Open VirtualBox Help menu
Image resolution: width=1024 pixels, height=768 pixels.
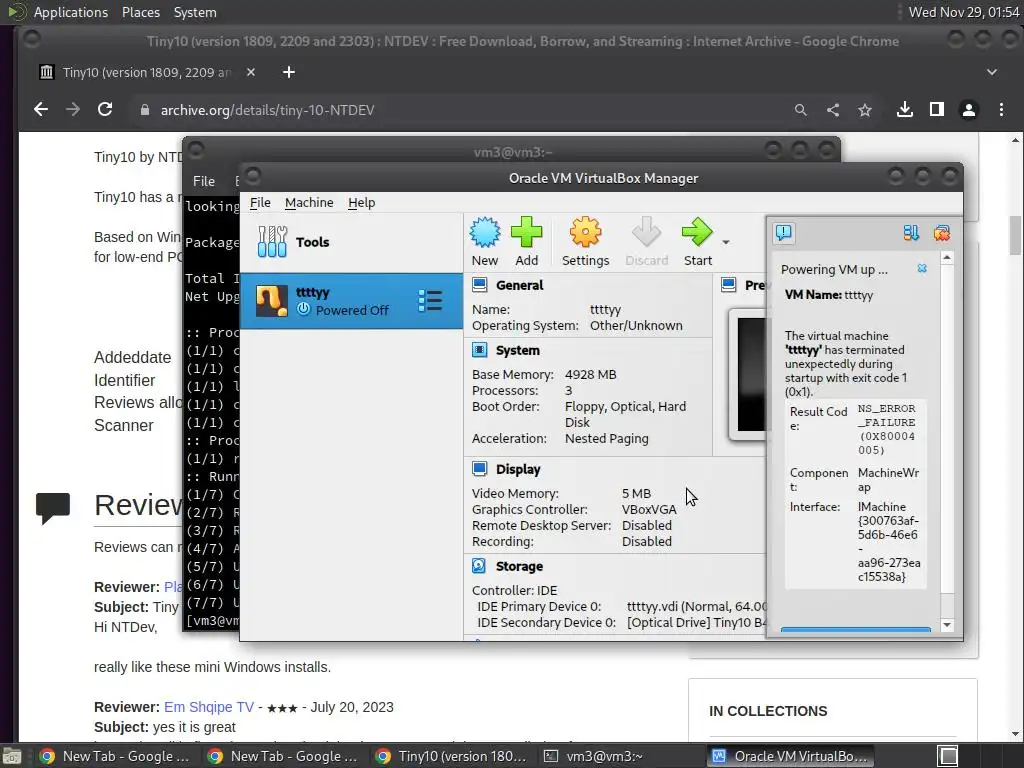(361, 202)
